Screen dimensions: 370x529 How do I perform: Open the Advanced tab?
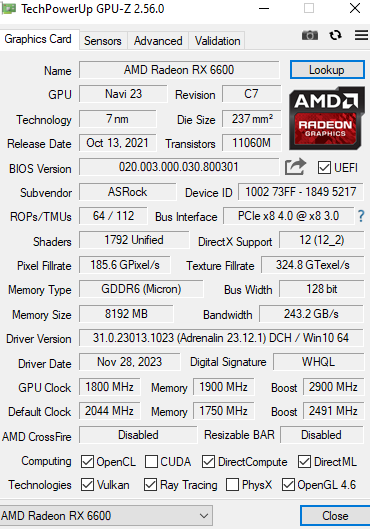click(158, 41)
